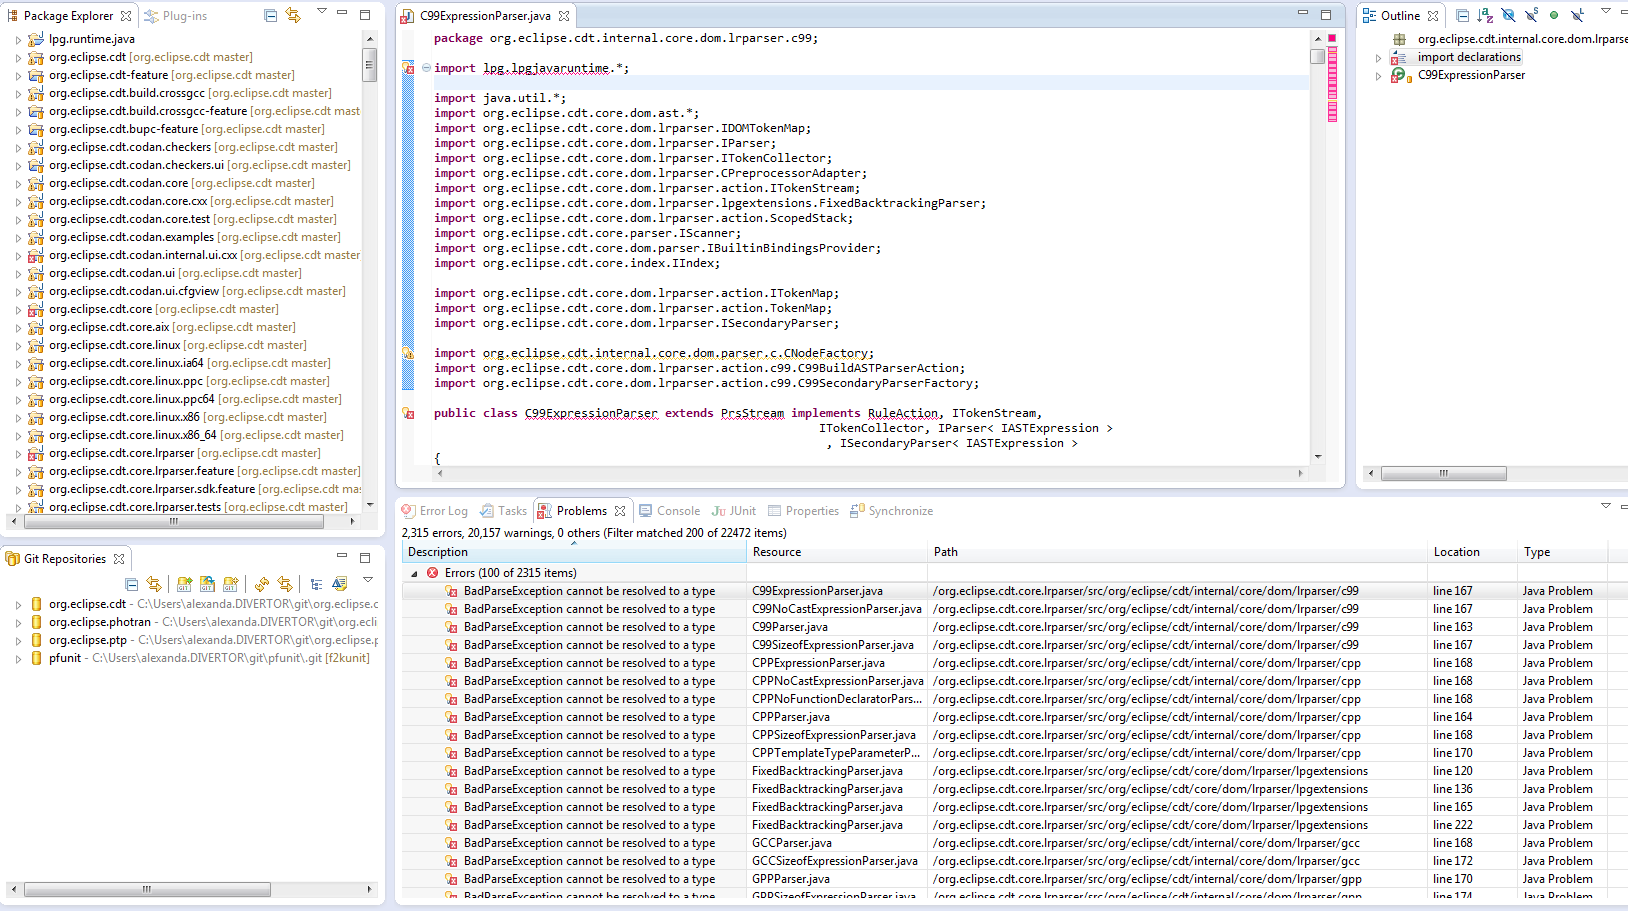Close the Problems tab

pyautogui.click(x=620, y=511)
